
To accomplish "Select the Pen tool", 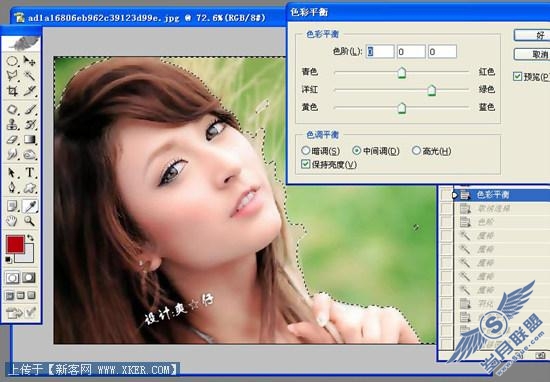I will pyautogui.click(x=12, y=188).
